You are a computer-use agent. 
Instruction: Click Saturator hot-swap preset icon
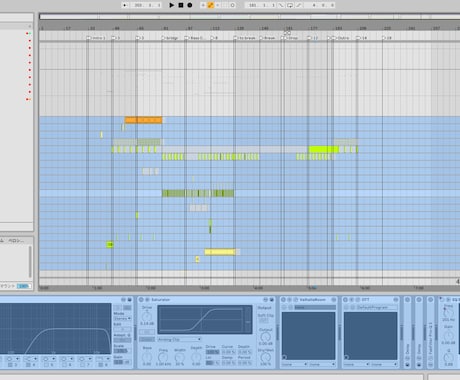coord(266,300)
